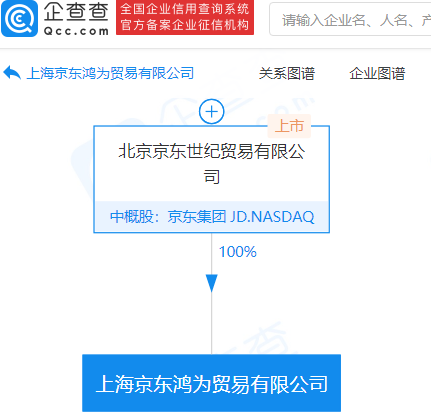
Task: Switch to the 企业图谱 tab
Action: [x=377, y=73]
